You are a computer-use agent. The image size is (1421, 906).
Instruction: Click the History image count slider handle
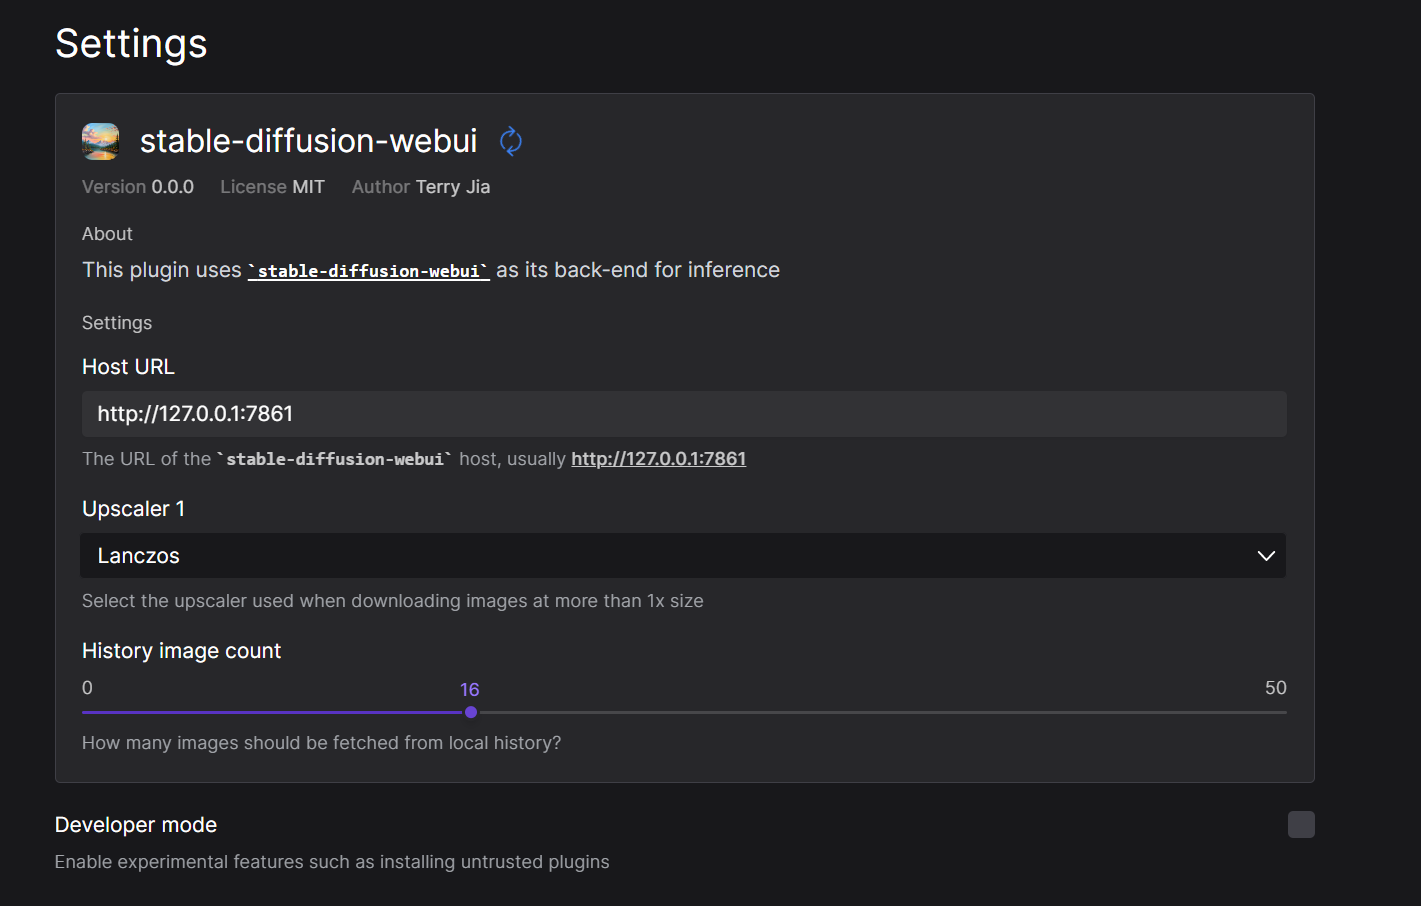tap(471, 711)
